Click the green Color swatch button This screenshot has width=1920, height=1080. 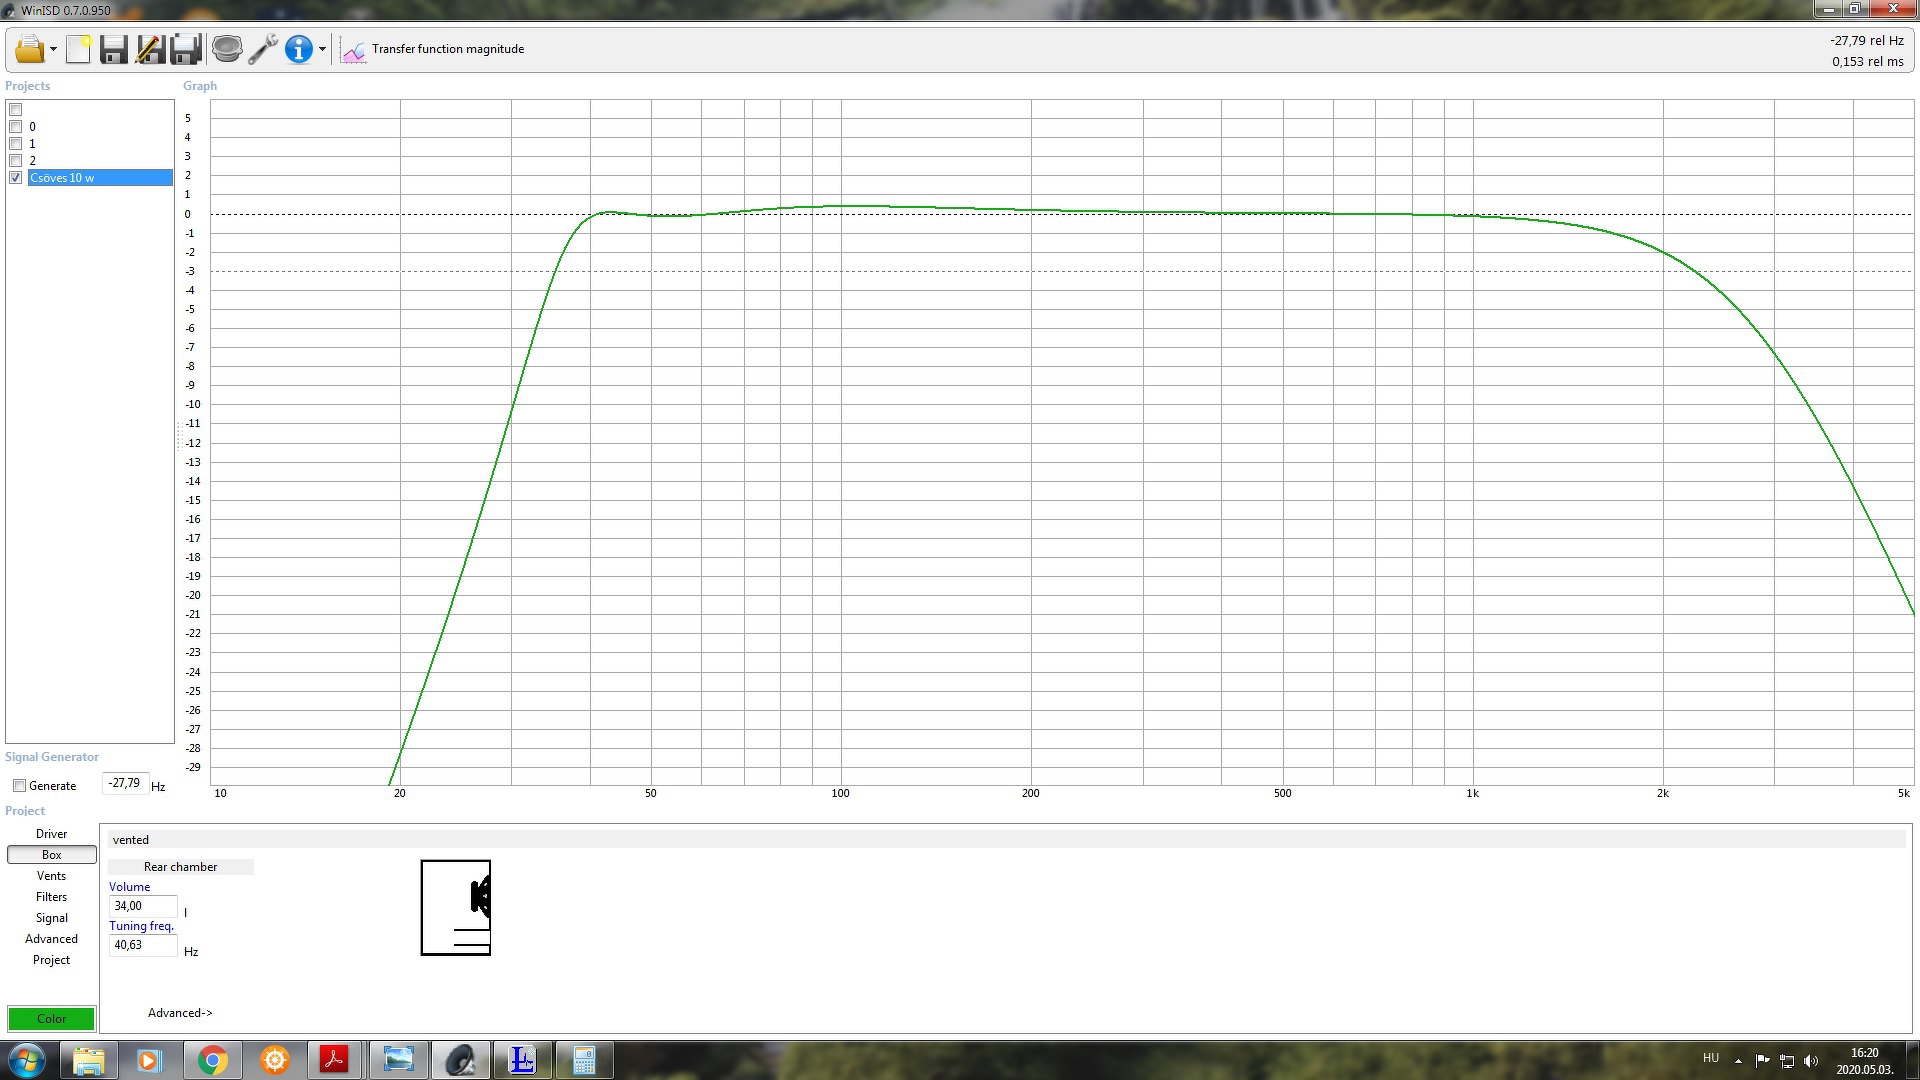pyautogui.click(x=51, y=1019)
